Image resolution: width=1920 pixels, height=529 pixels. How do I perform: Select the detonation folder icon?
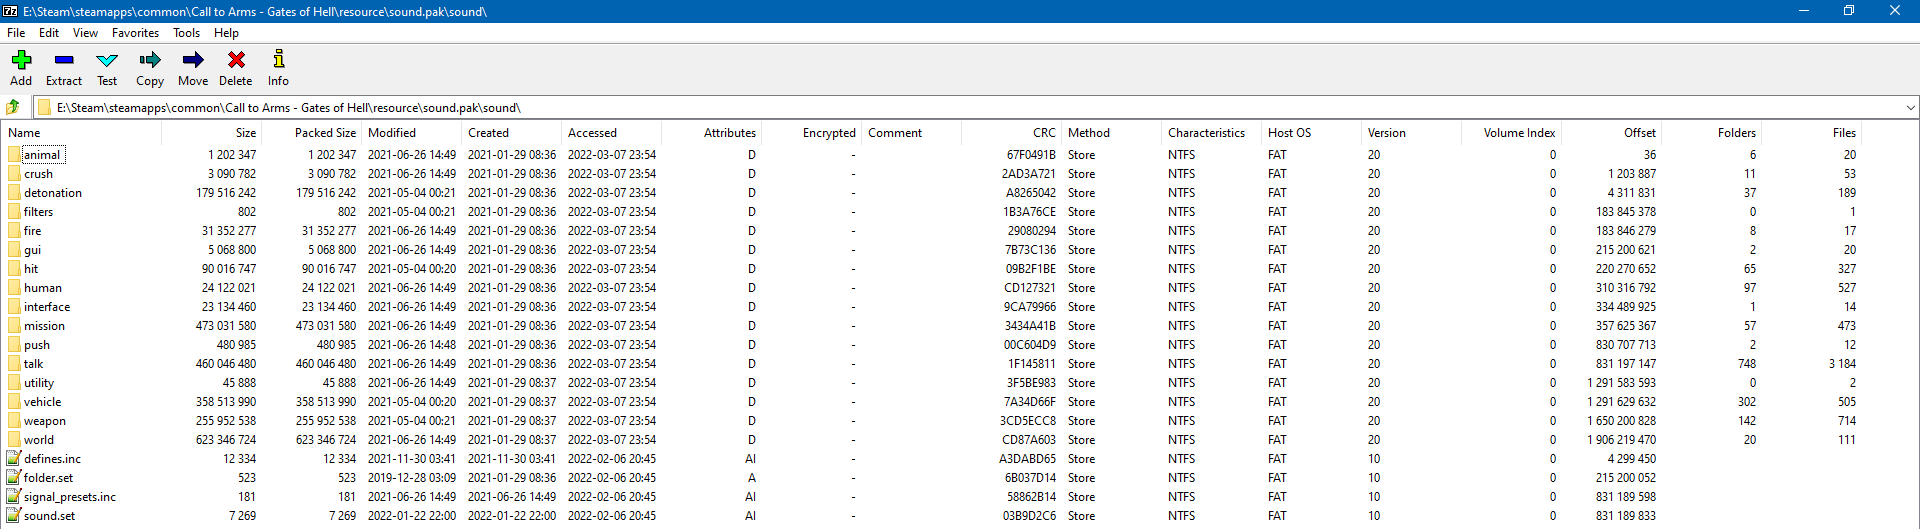(14, 192)
